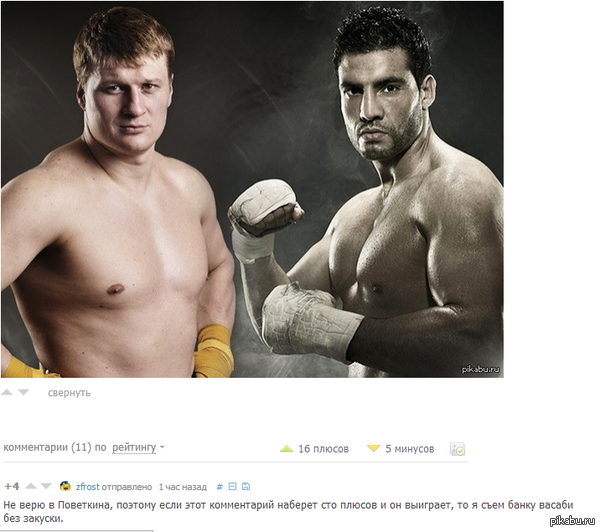Collapse zfrost's comment thread with the minus box
Screen dimensions: 600x532
point(232,486)
